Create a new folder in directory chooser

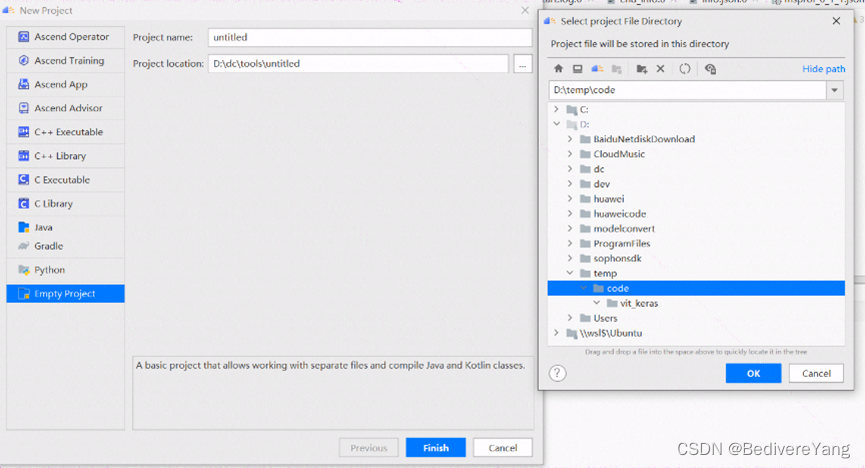[642, 69]
